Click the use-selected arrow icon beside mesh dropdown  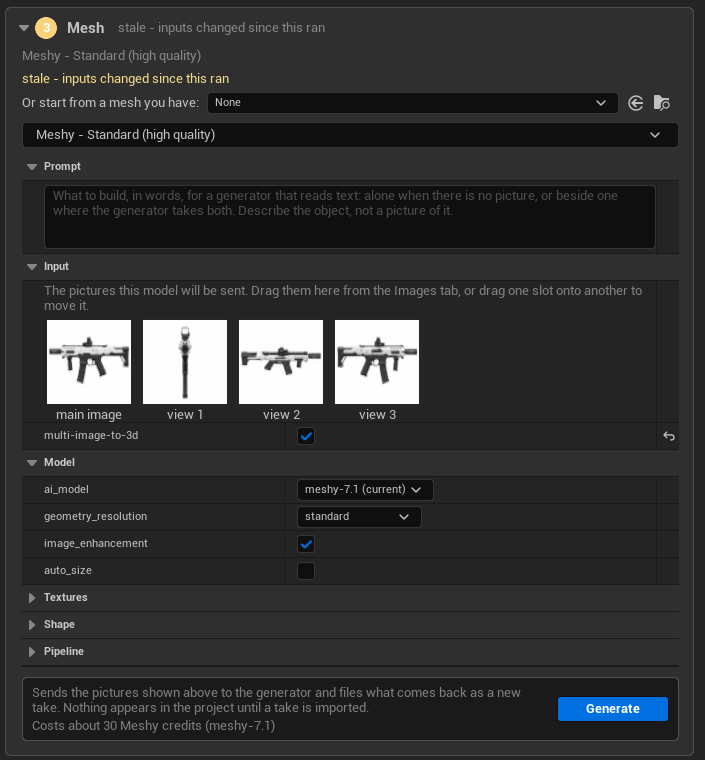tap(635, 103)
